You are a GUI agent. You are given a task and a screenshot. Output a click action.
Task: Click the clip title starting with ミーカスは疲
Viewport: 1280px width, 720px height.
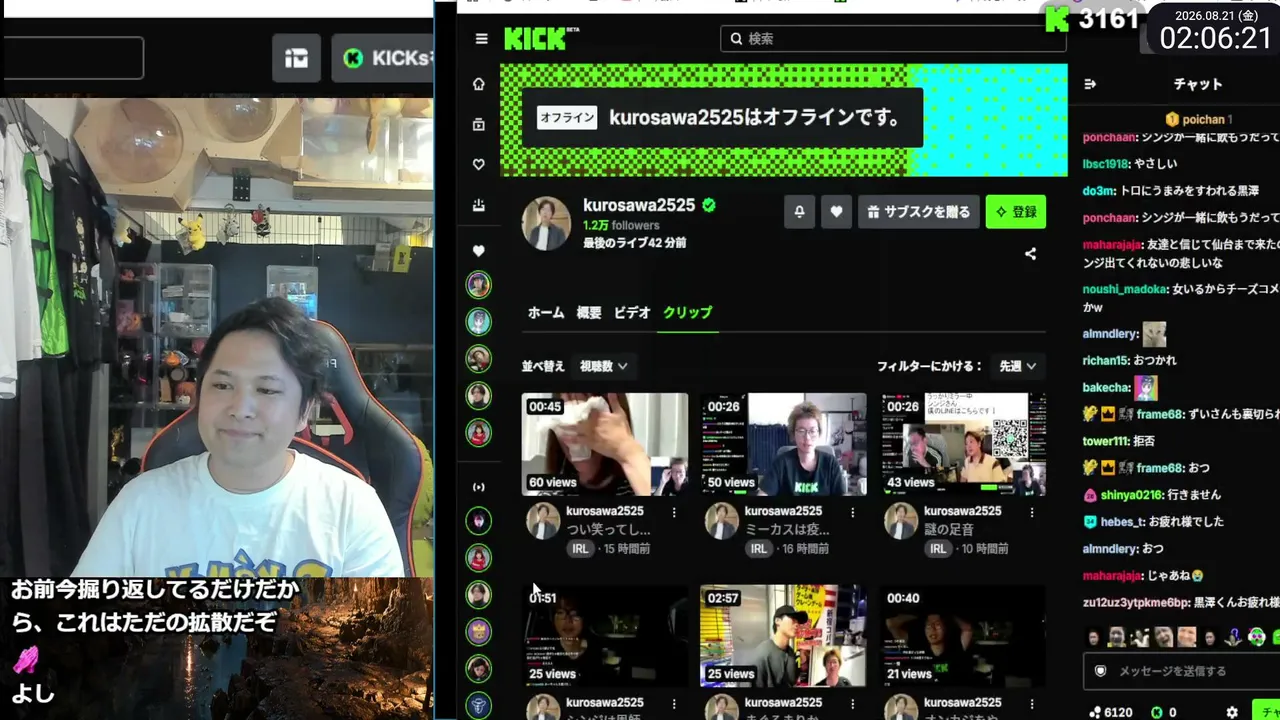point(787,530)
